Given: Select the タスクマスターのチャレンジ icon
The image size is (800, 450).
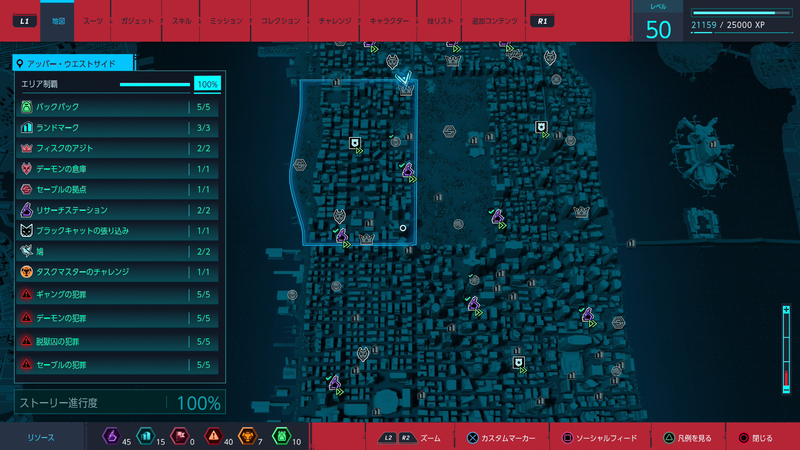Looking at the screenshot, I should (27, 272).
